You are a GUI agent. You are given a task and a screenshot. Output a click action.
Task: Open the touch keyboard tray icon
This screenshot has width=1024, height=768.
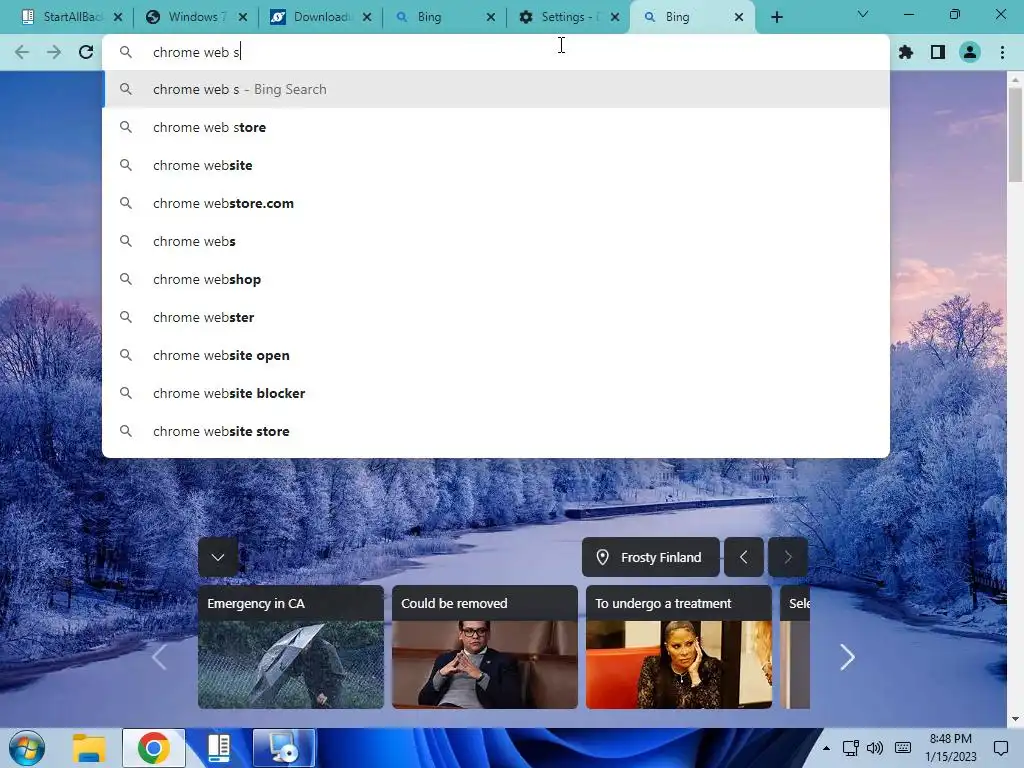coord(903,748)
